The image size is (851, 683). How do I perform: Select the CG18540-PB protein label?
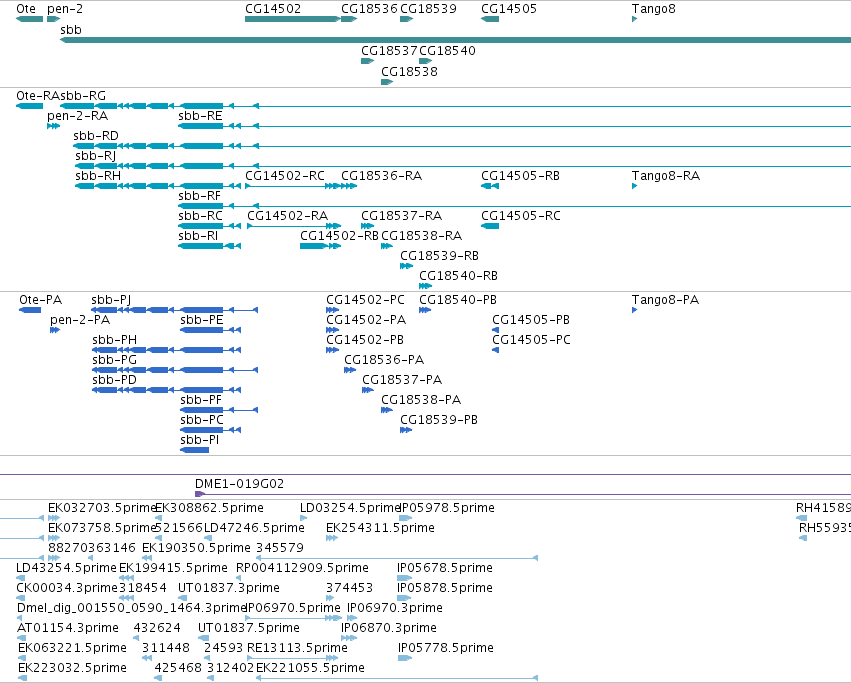[458, 300]
